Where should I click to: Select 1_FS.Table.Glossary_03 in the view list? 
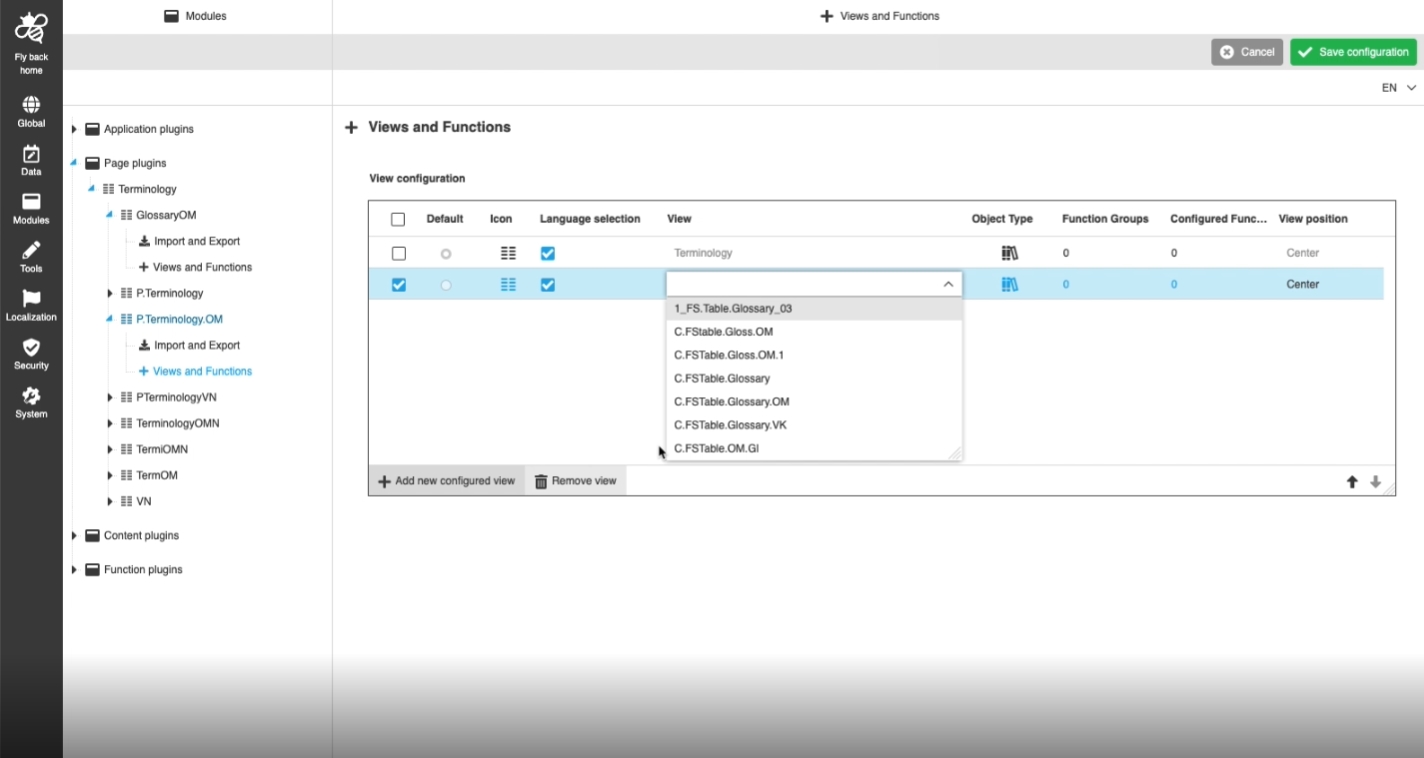[733, 309]
